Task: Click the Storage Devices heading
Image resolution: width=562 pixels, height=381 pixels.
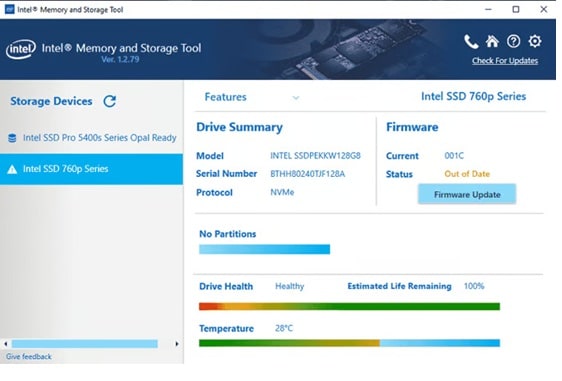Action: [51, 101]
